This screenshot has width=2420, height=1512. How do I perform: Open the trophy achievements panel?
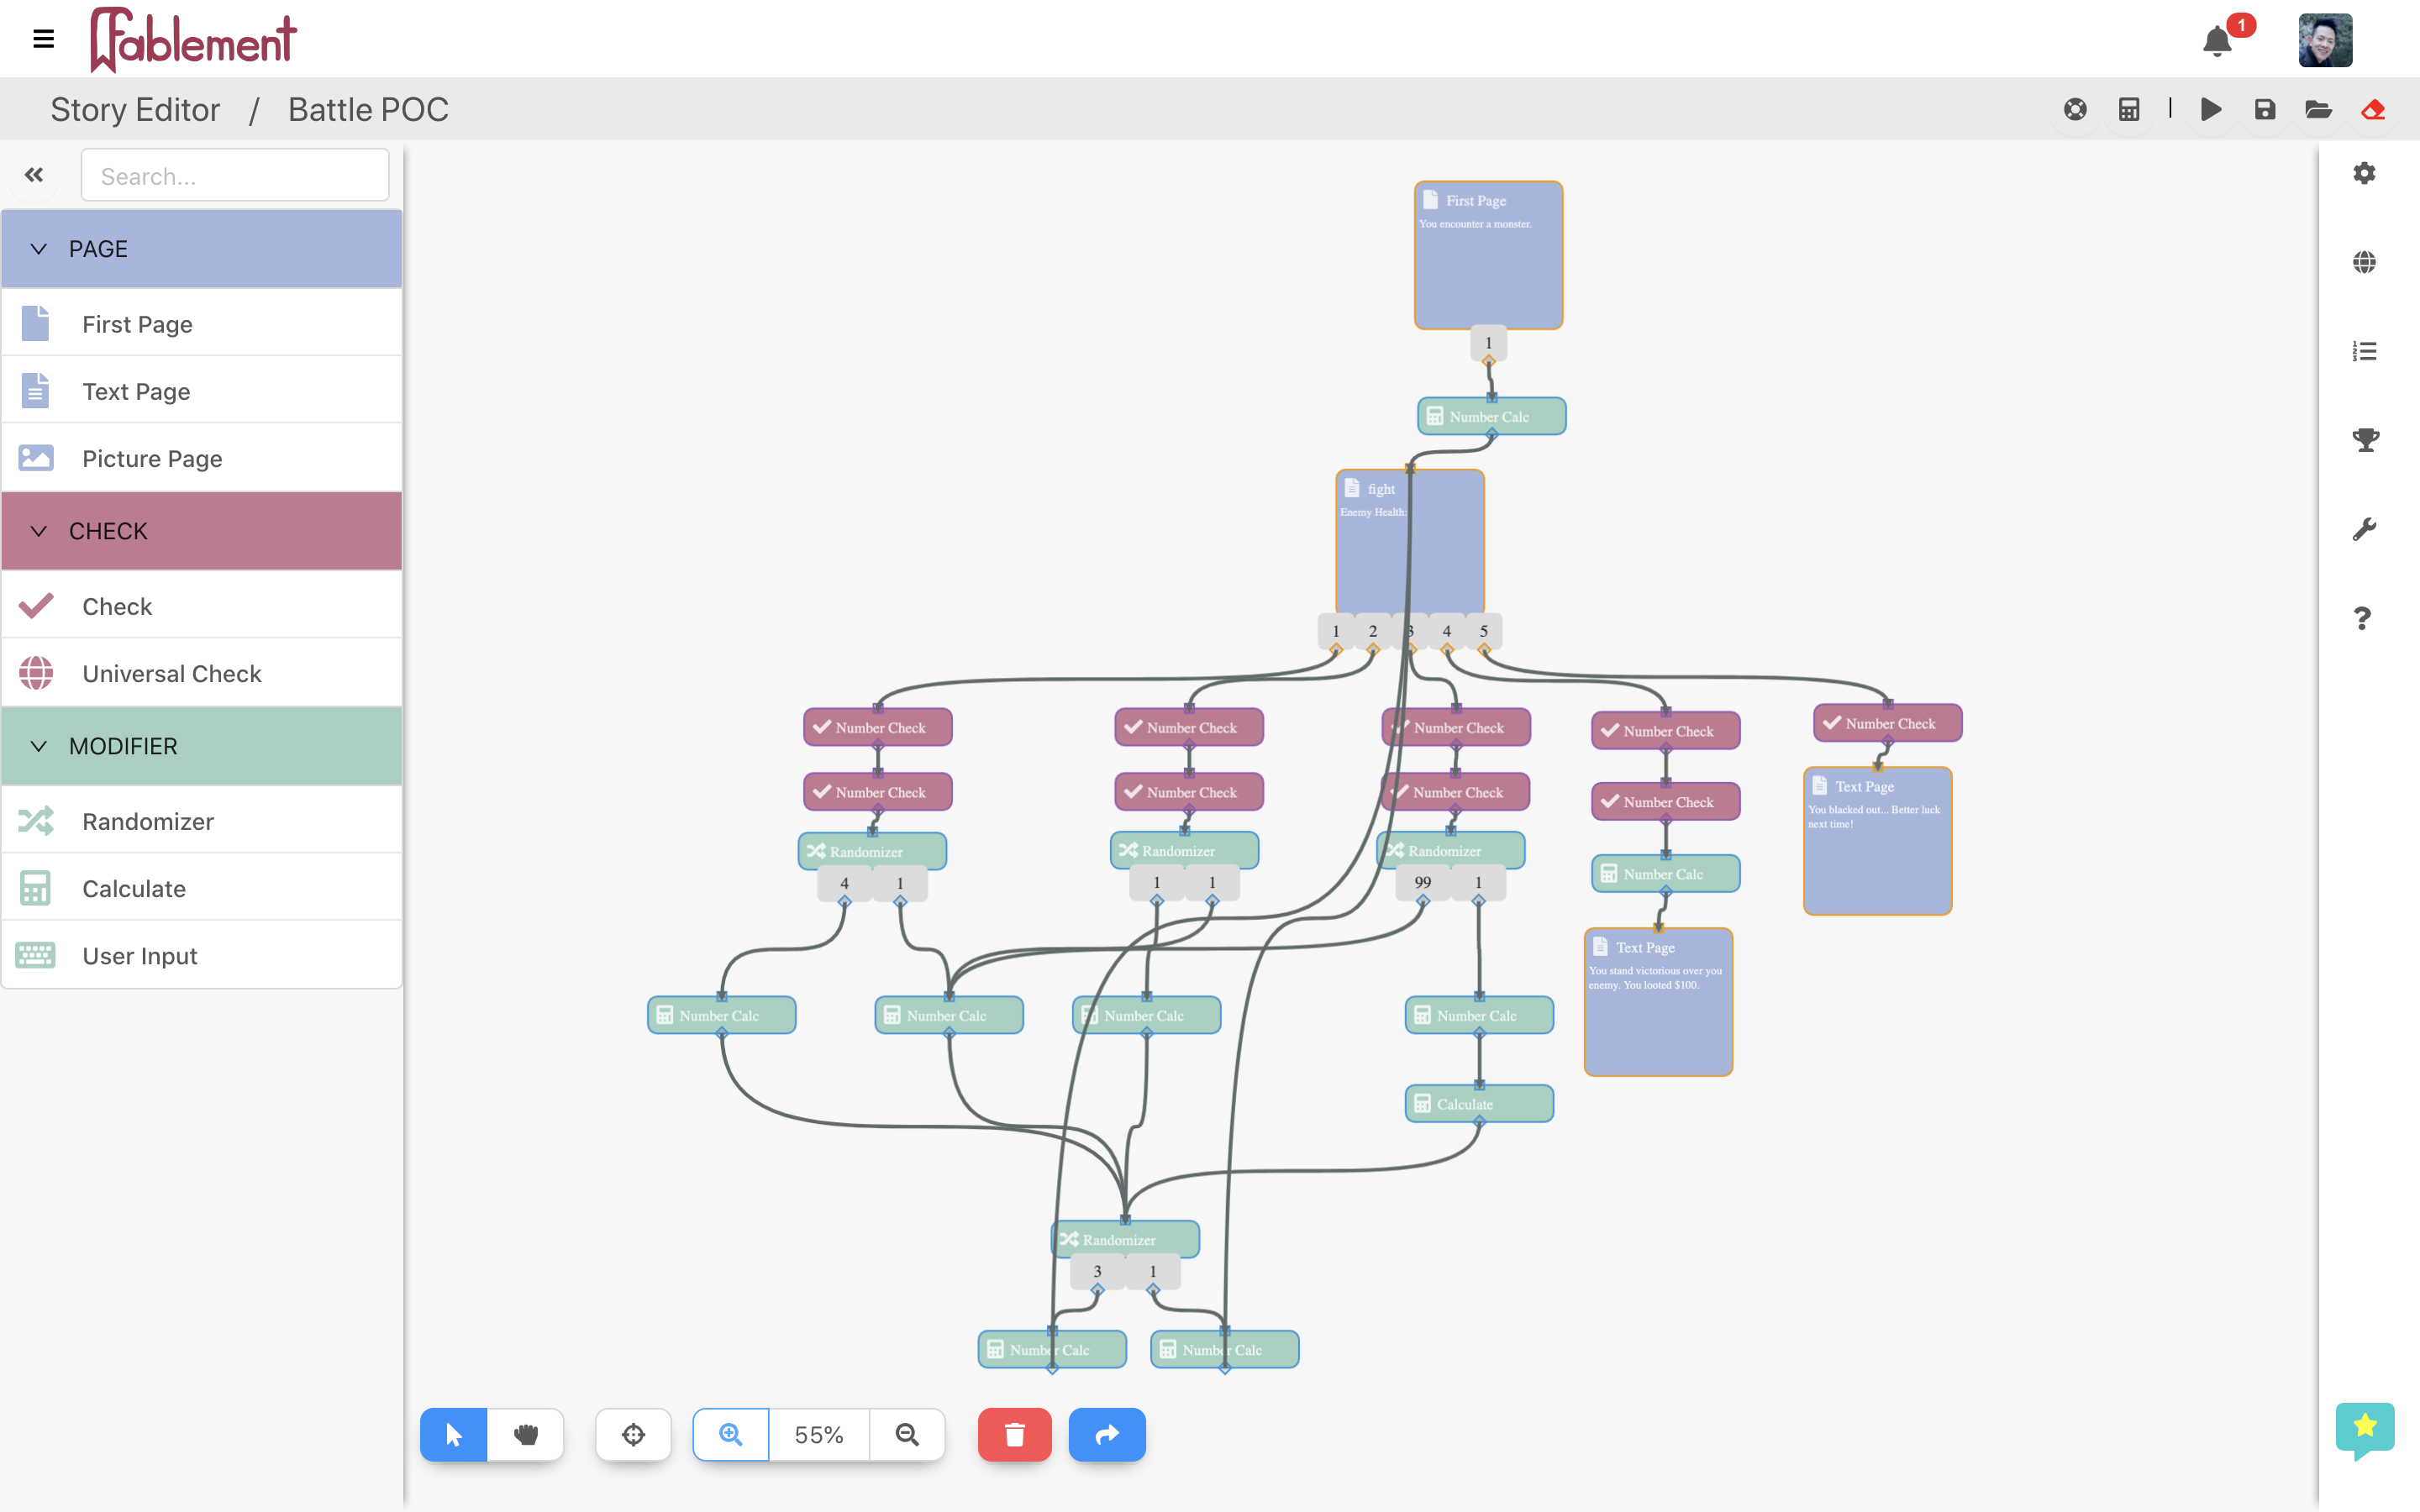pos(2365,440)
